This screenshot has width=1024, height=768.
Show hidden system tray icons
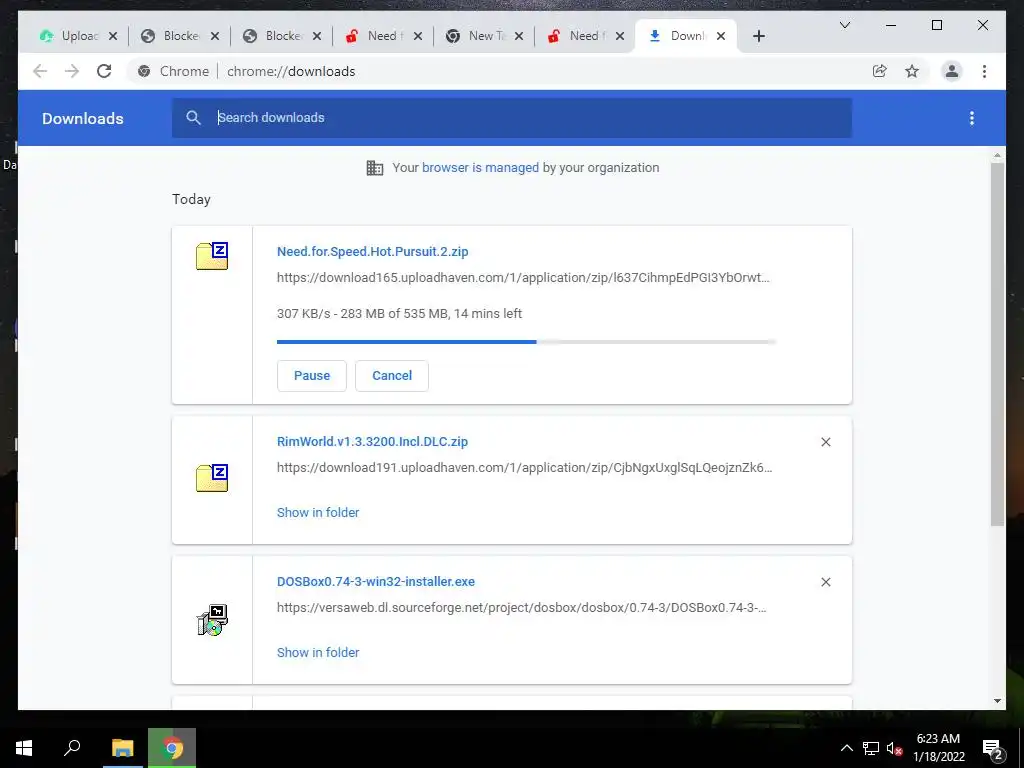[x=846, y=748]
